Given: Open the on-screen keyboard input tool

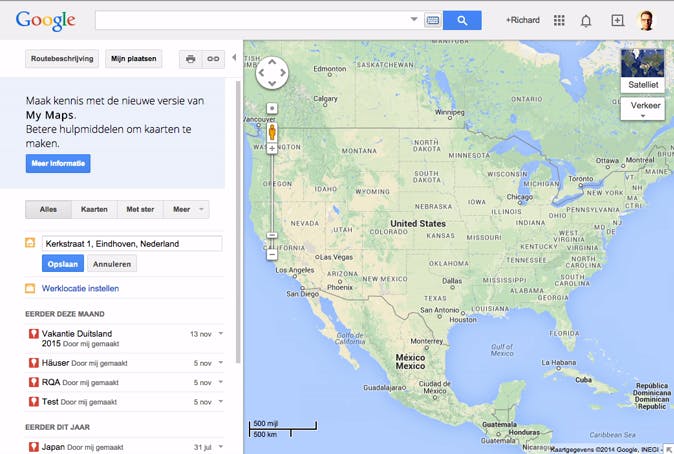Looking at the screenshot, I should coord(433,20).
